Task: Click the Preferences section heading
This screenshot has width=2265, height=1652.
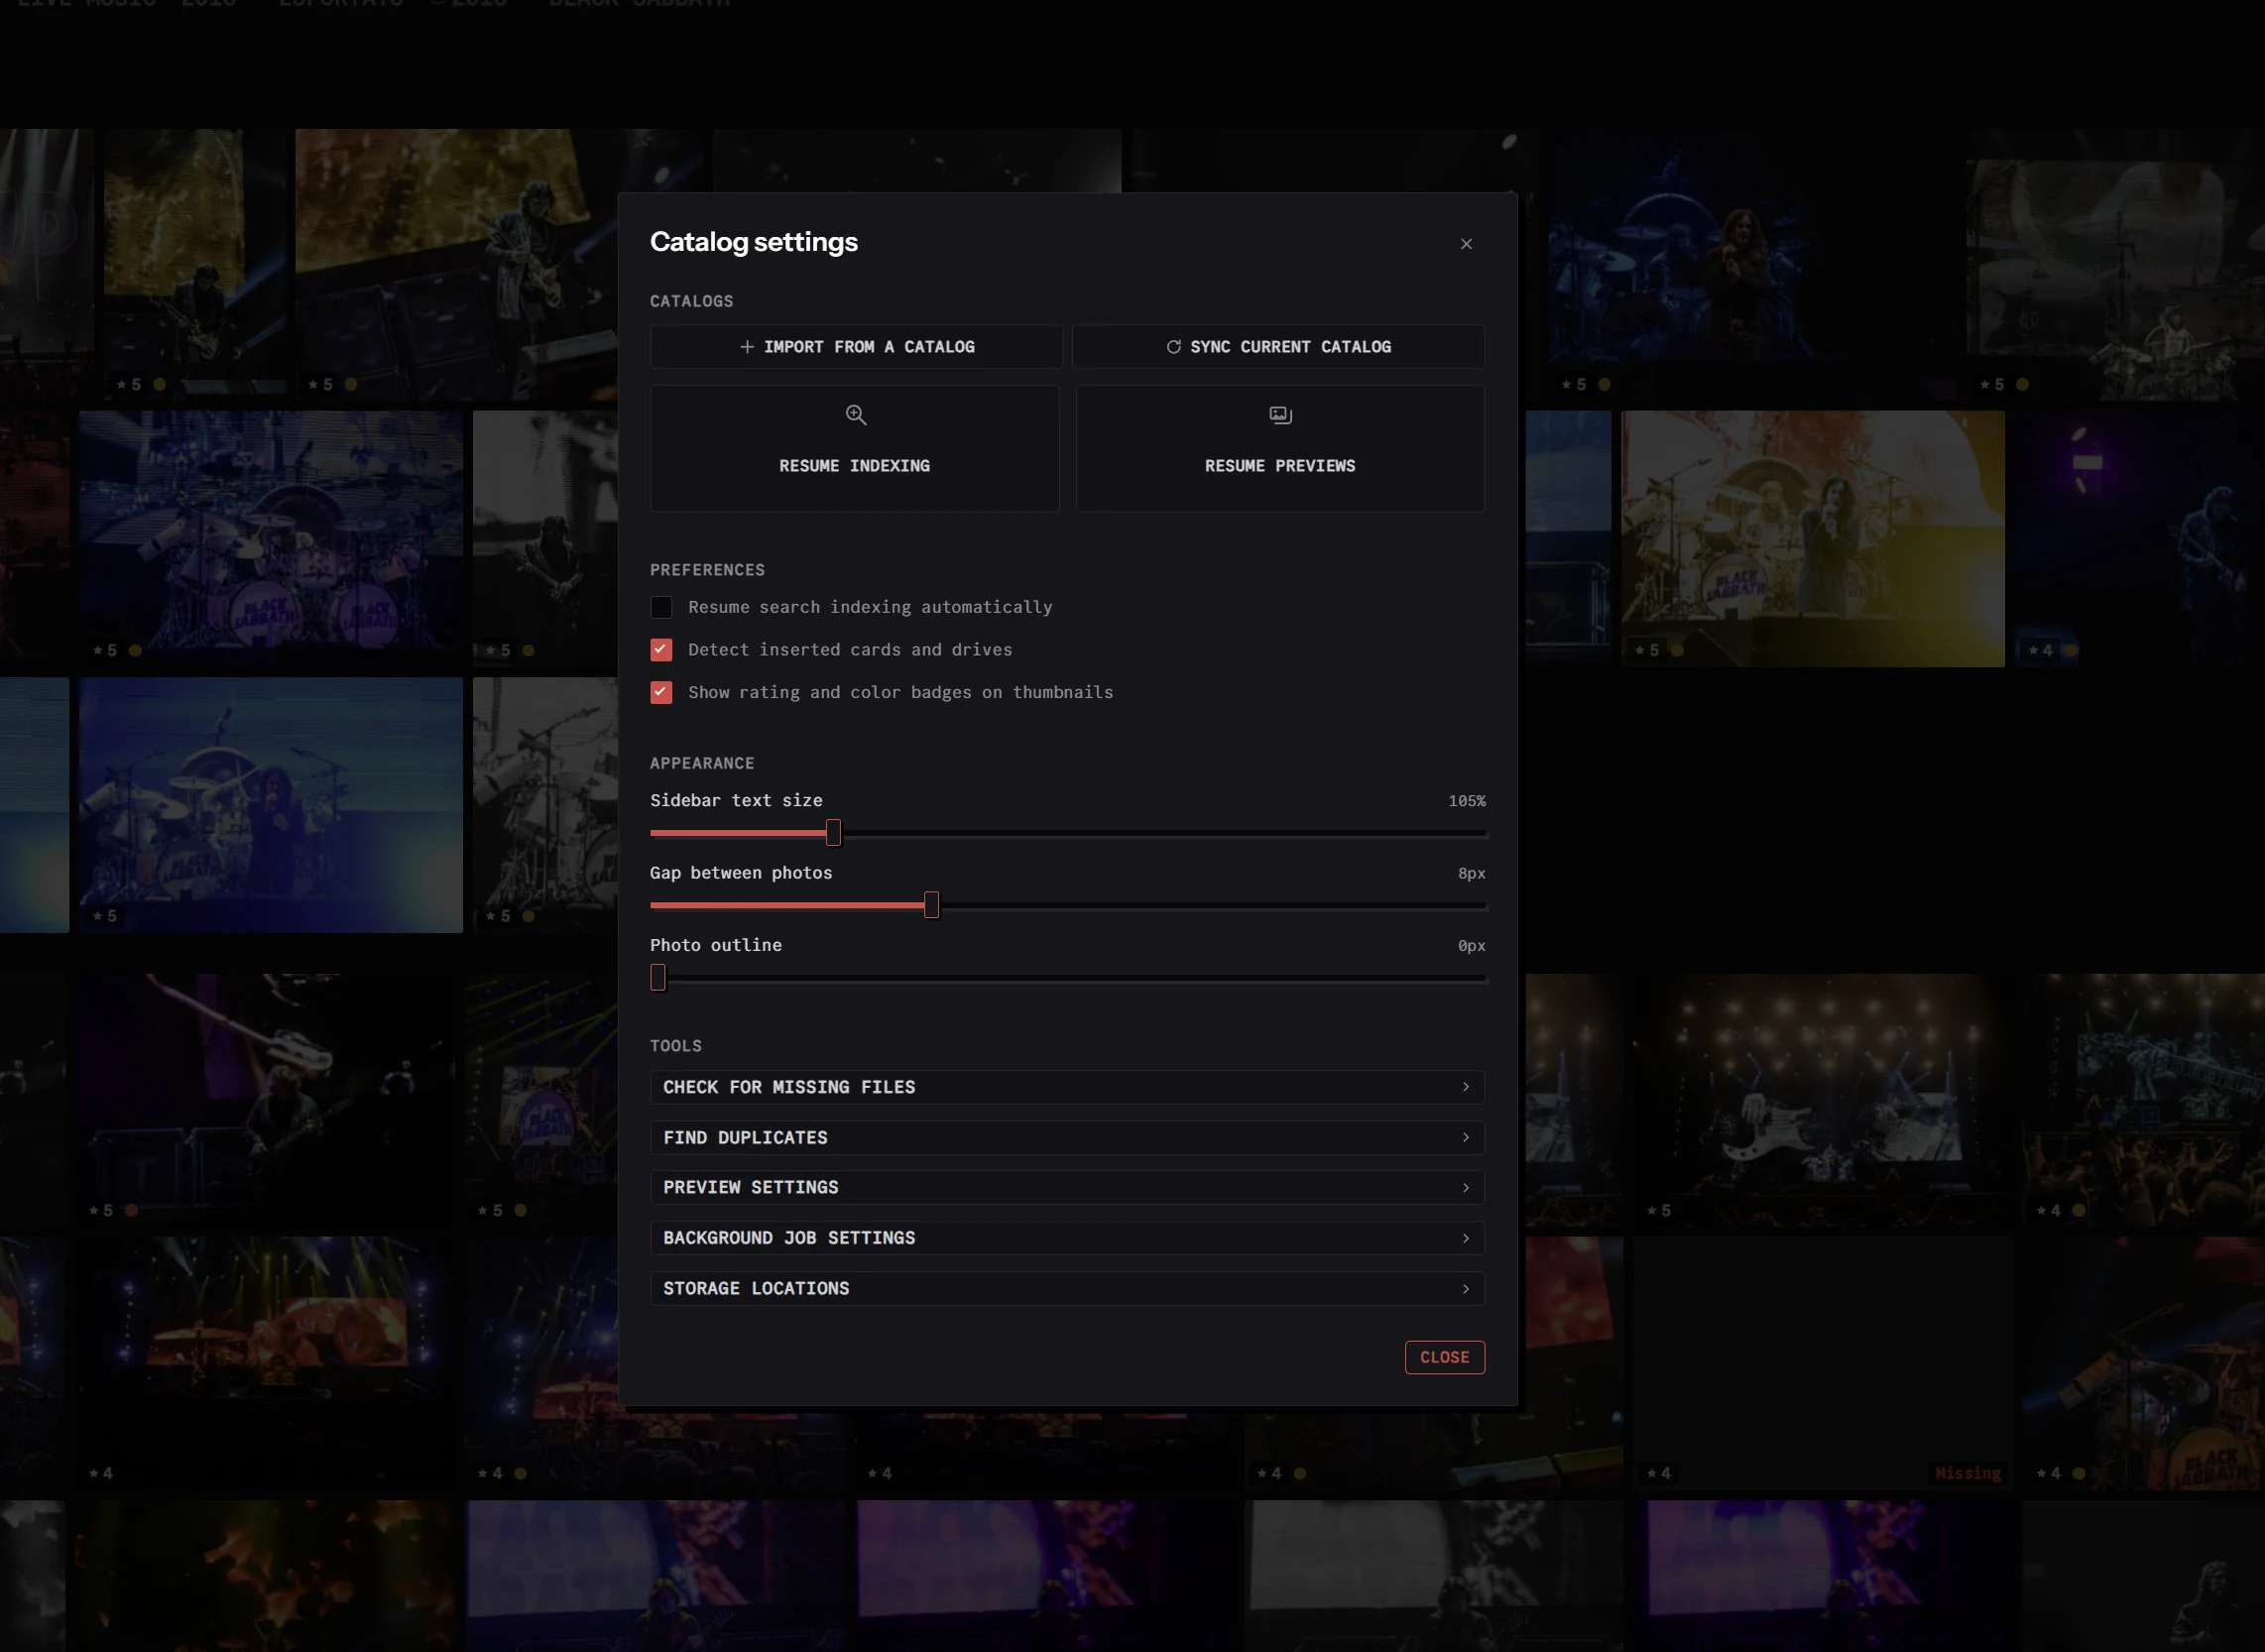Action: [707, 570]
